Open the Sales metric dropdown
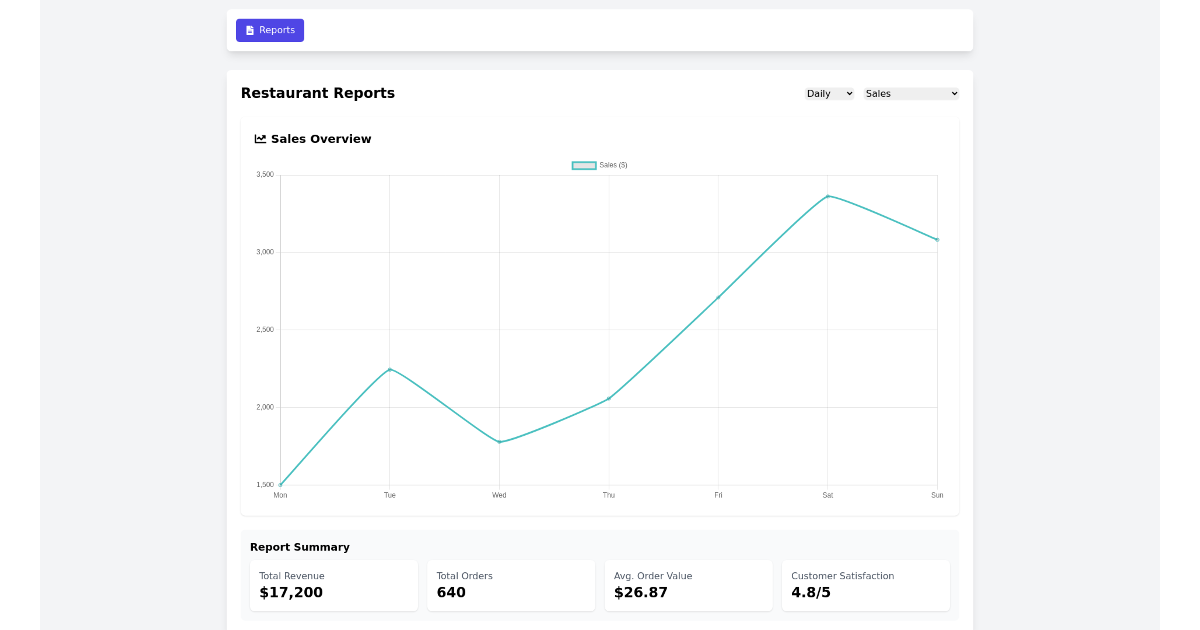This screenshot has height=630, width=1200. tap(910, 93)
